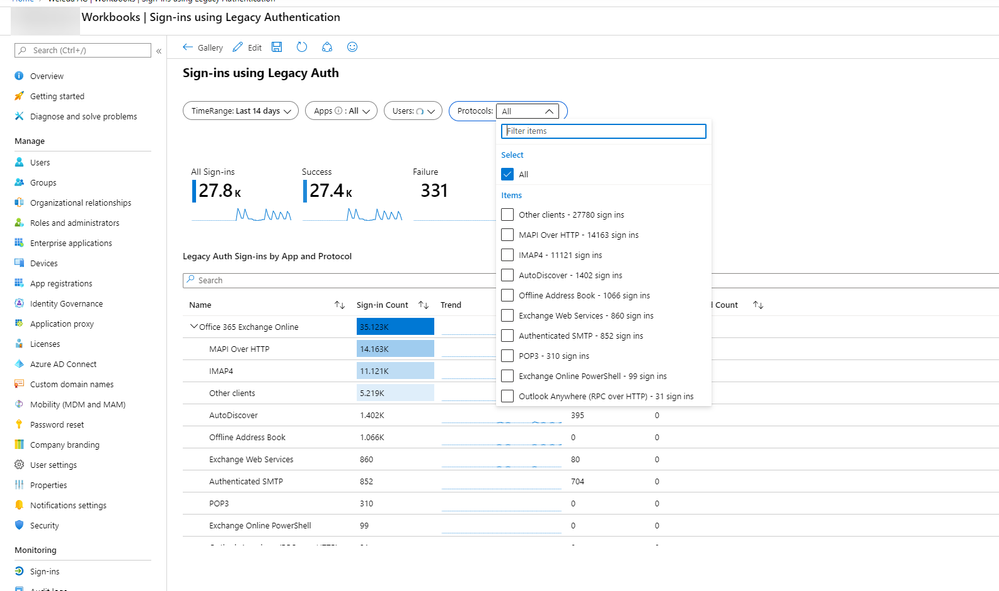Click the Security shield icon
Image resolution: width=999 pixels, height=591 pixels.
[19, 525]
